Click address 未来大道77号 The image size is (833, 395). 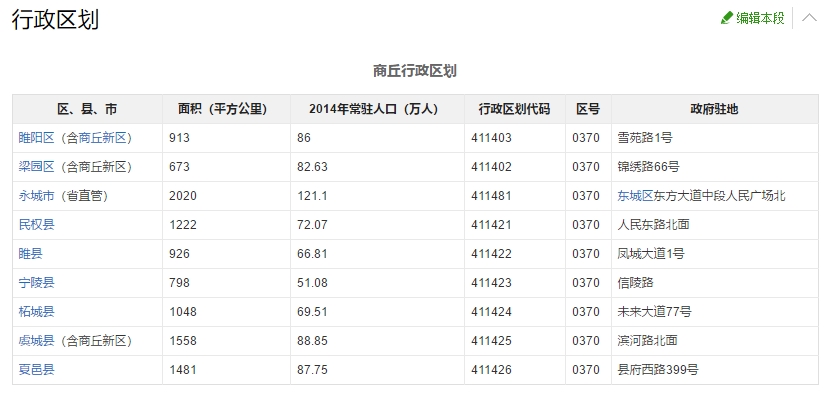(654, 312)
